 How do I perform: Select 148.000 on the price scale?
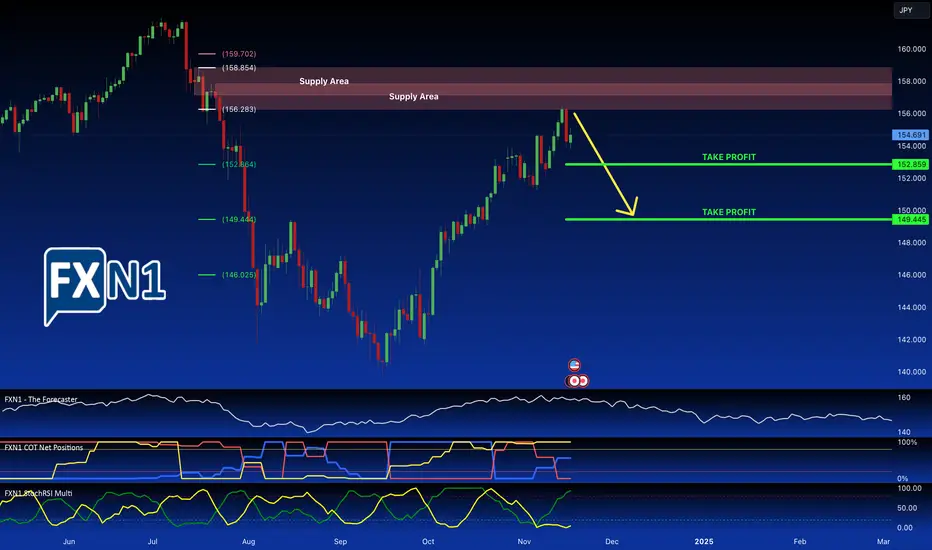[911, 242]
